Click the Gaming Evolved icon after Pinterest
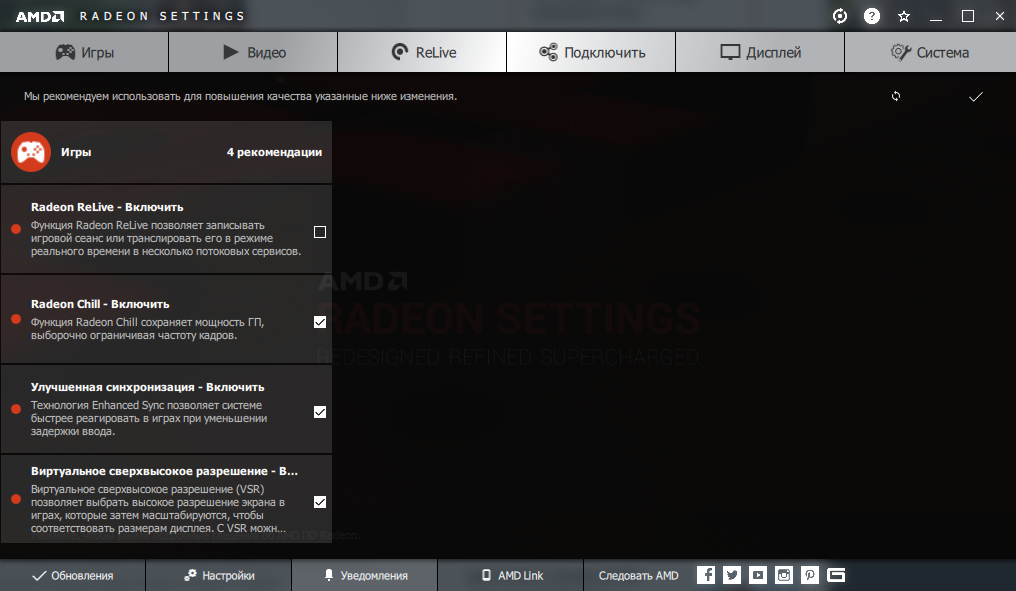Image resolution: width=1016 pixels, height=591 pixels. pos(836,575)
